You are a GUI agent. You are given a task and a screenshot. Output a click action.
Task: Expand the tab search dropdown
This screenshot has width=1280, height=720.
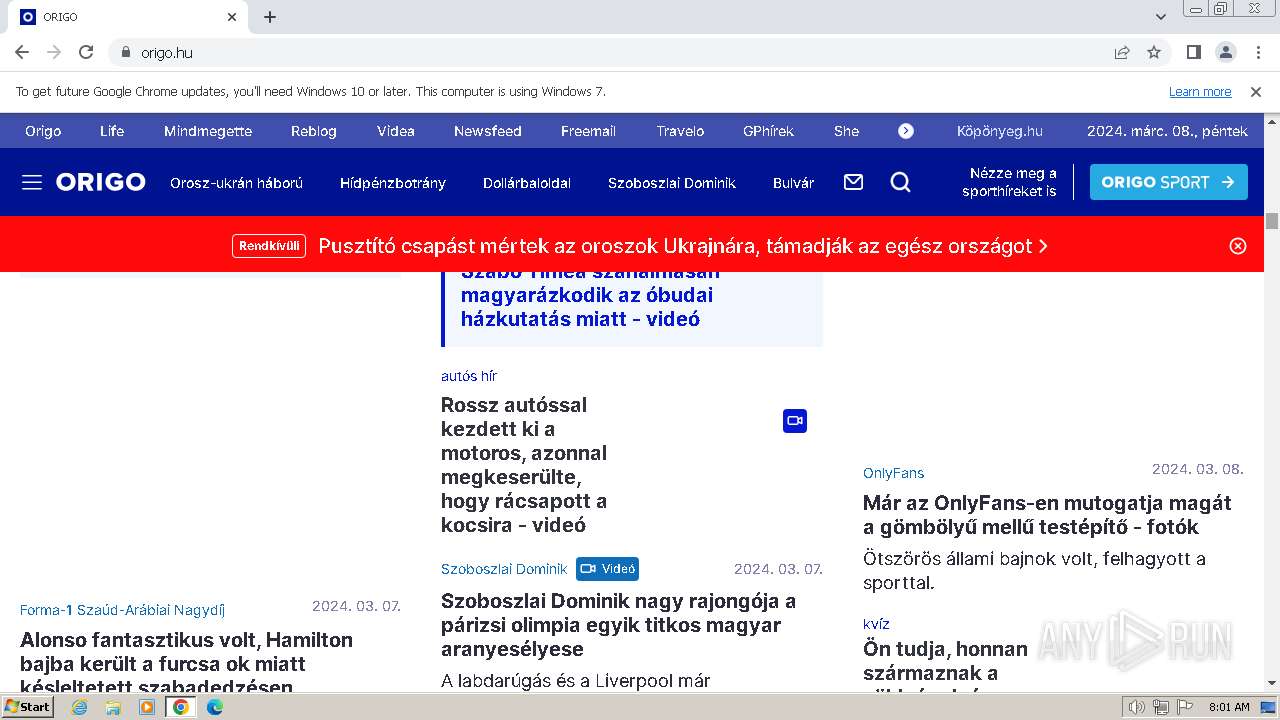(1160, 17)
